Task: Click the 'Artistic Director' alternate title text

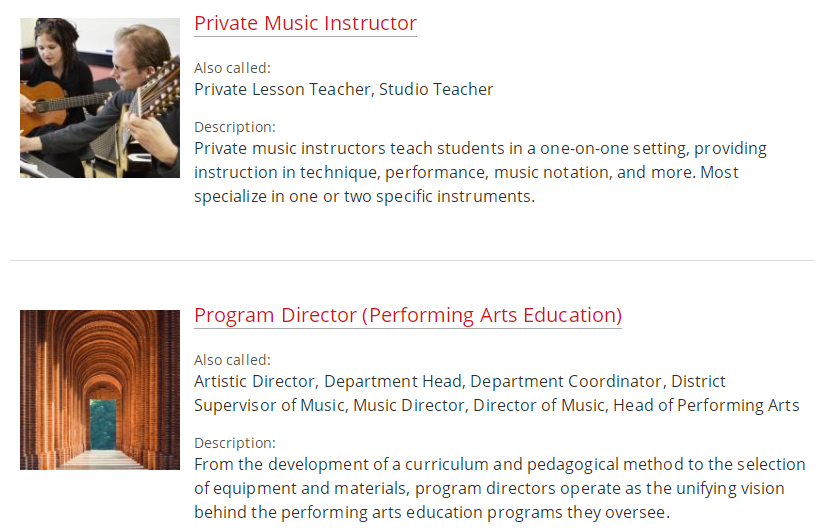Action: click(x=256, y=381)
